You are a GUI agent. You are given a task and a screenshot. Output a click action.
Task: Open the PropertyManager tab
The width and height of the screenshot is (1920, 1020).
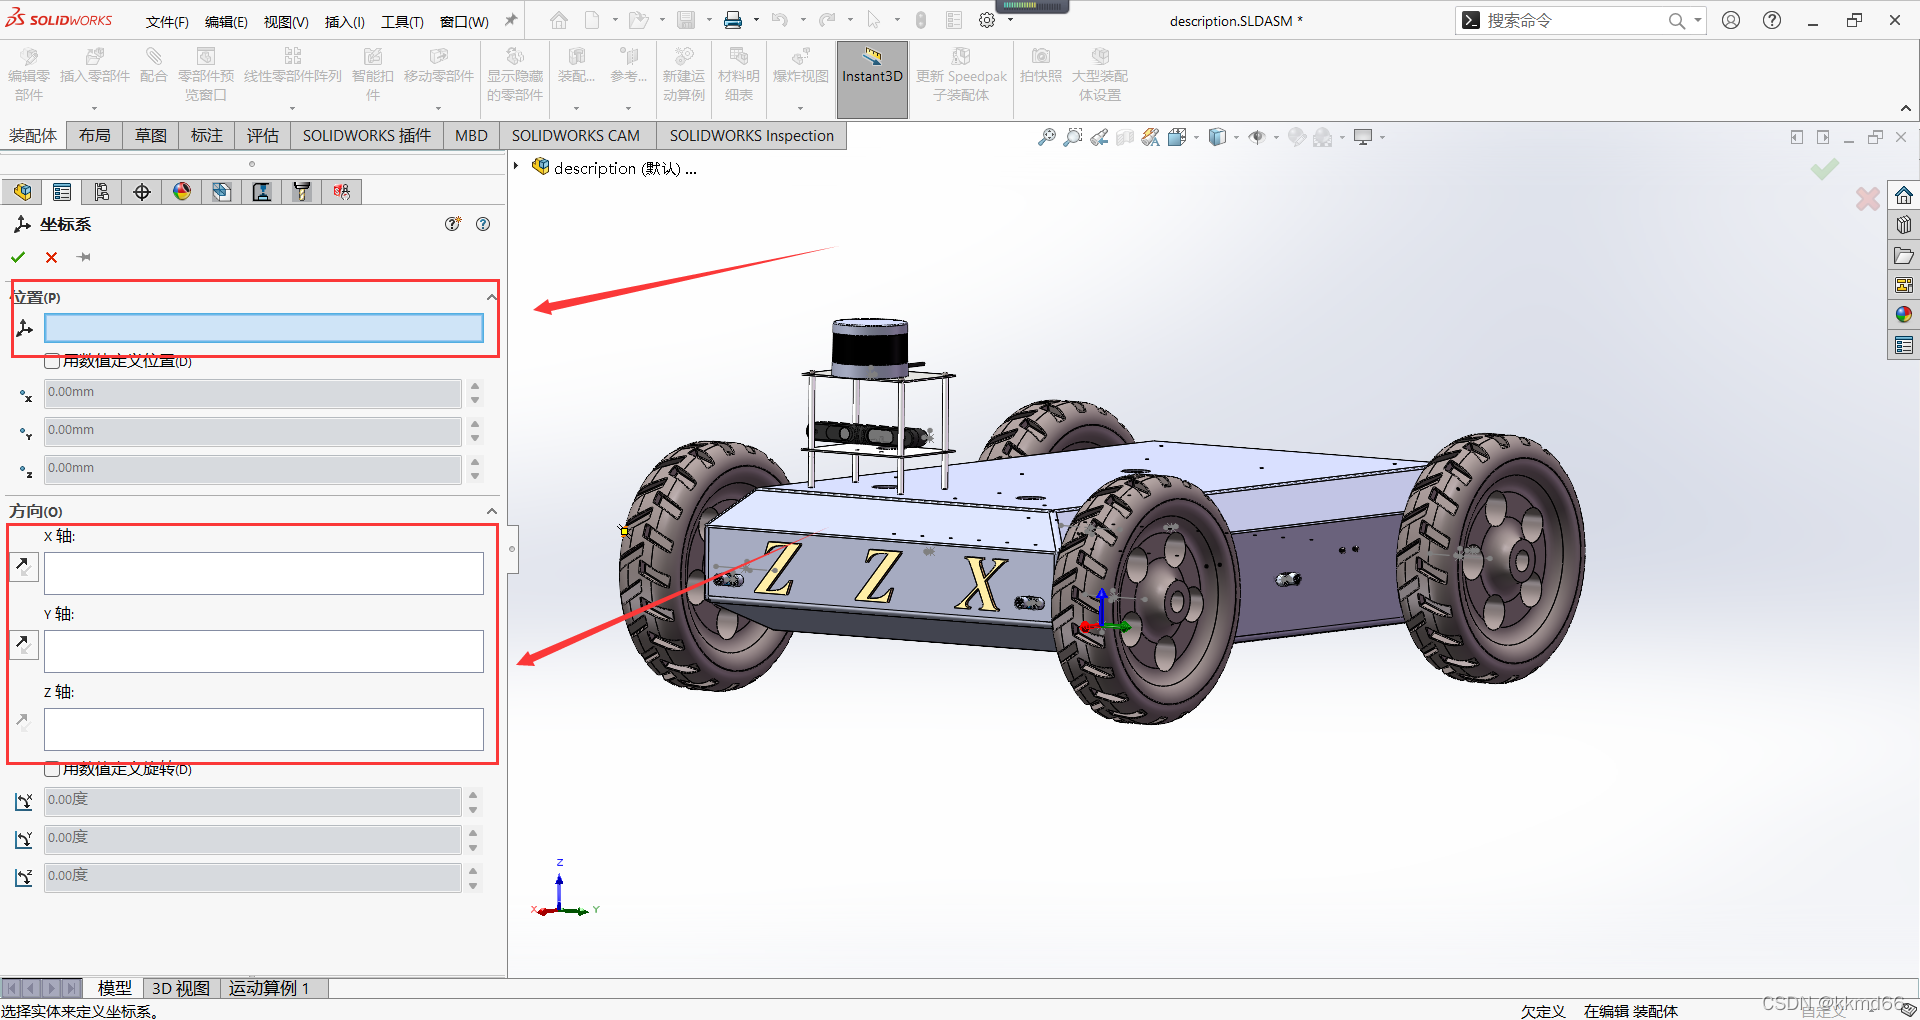point(62,192)
